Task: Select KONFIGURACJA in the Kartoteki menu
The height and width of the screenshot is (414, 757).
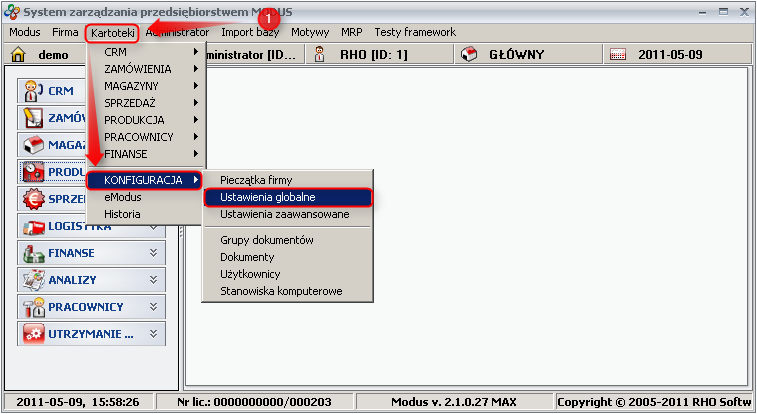Action: coord(144,180)
